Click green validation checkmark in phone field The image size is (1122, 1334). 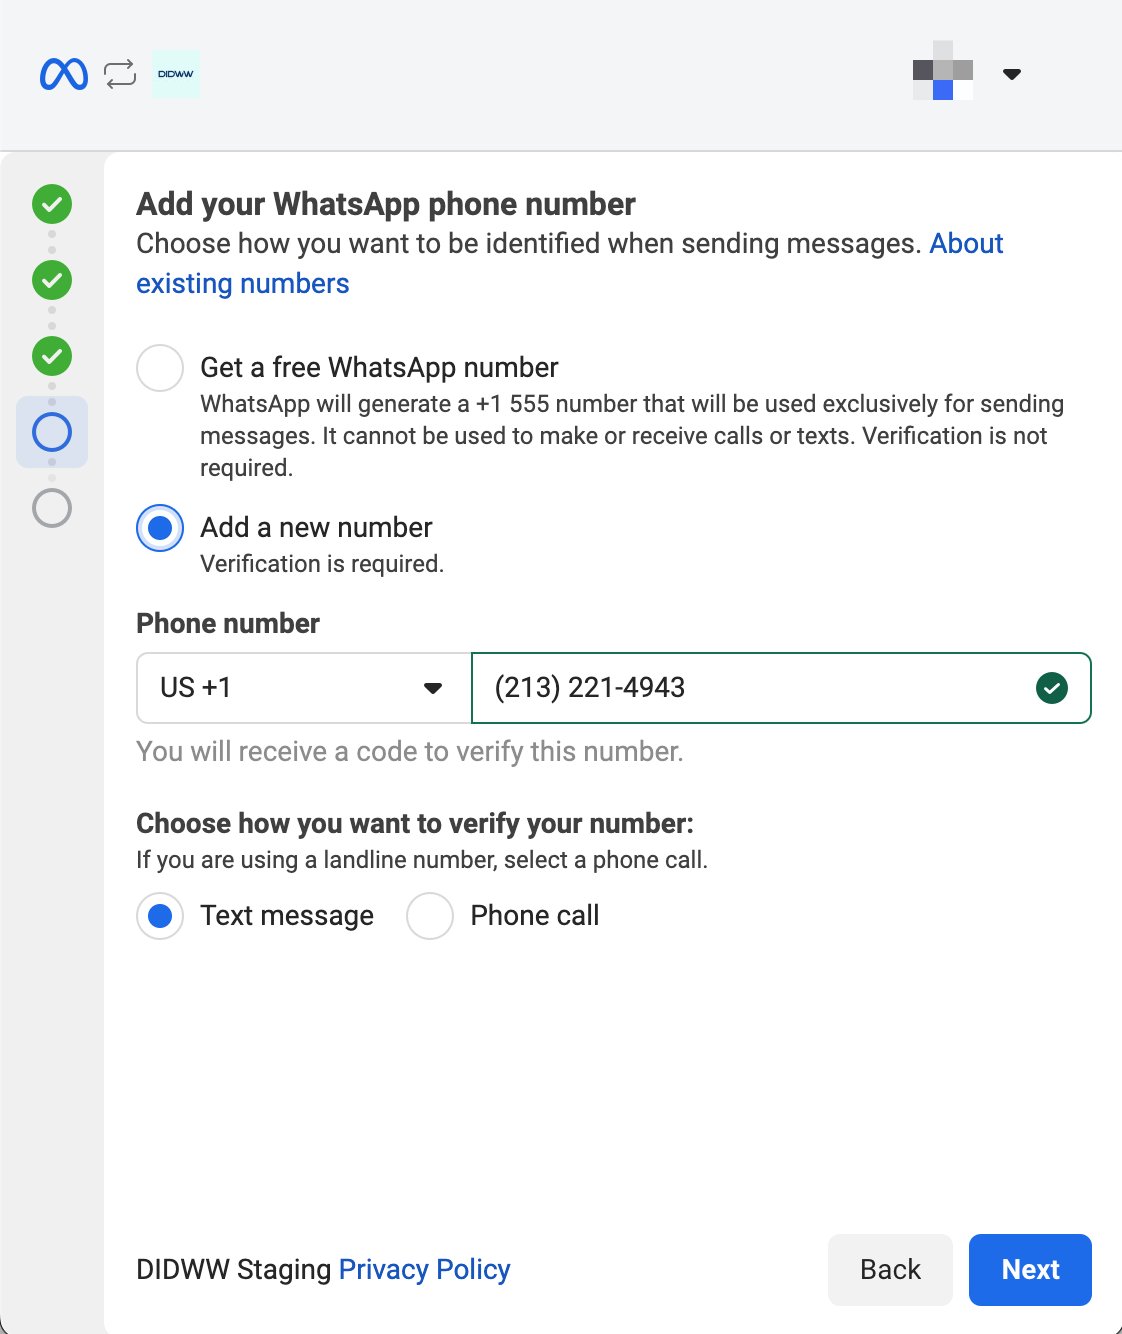(1051, 688)
